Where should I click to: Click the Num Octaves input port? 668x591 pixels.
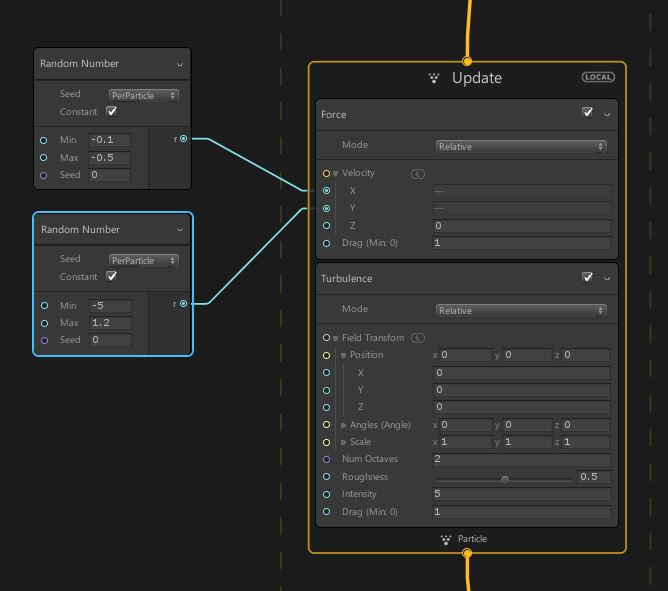[326, 459]
